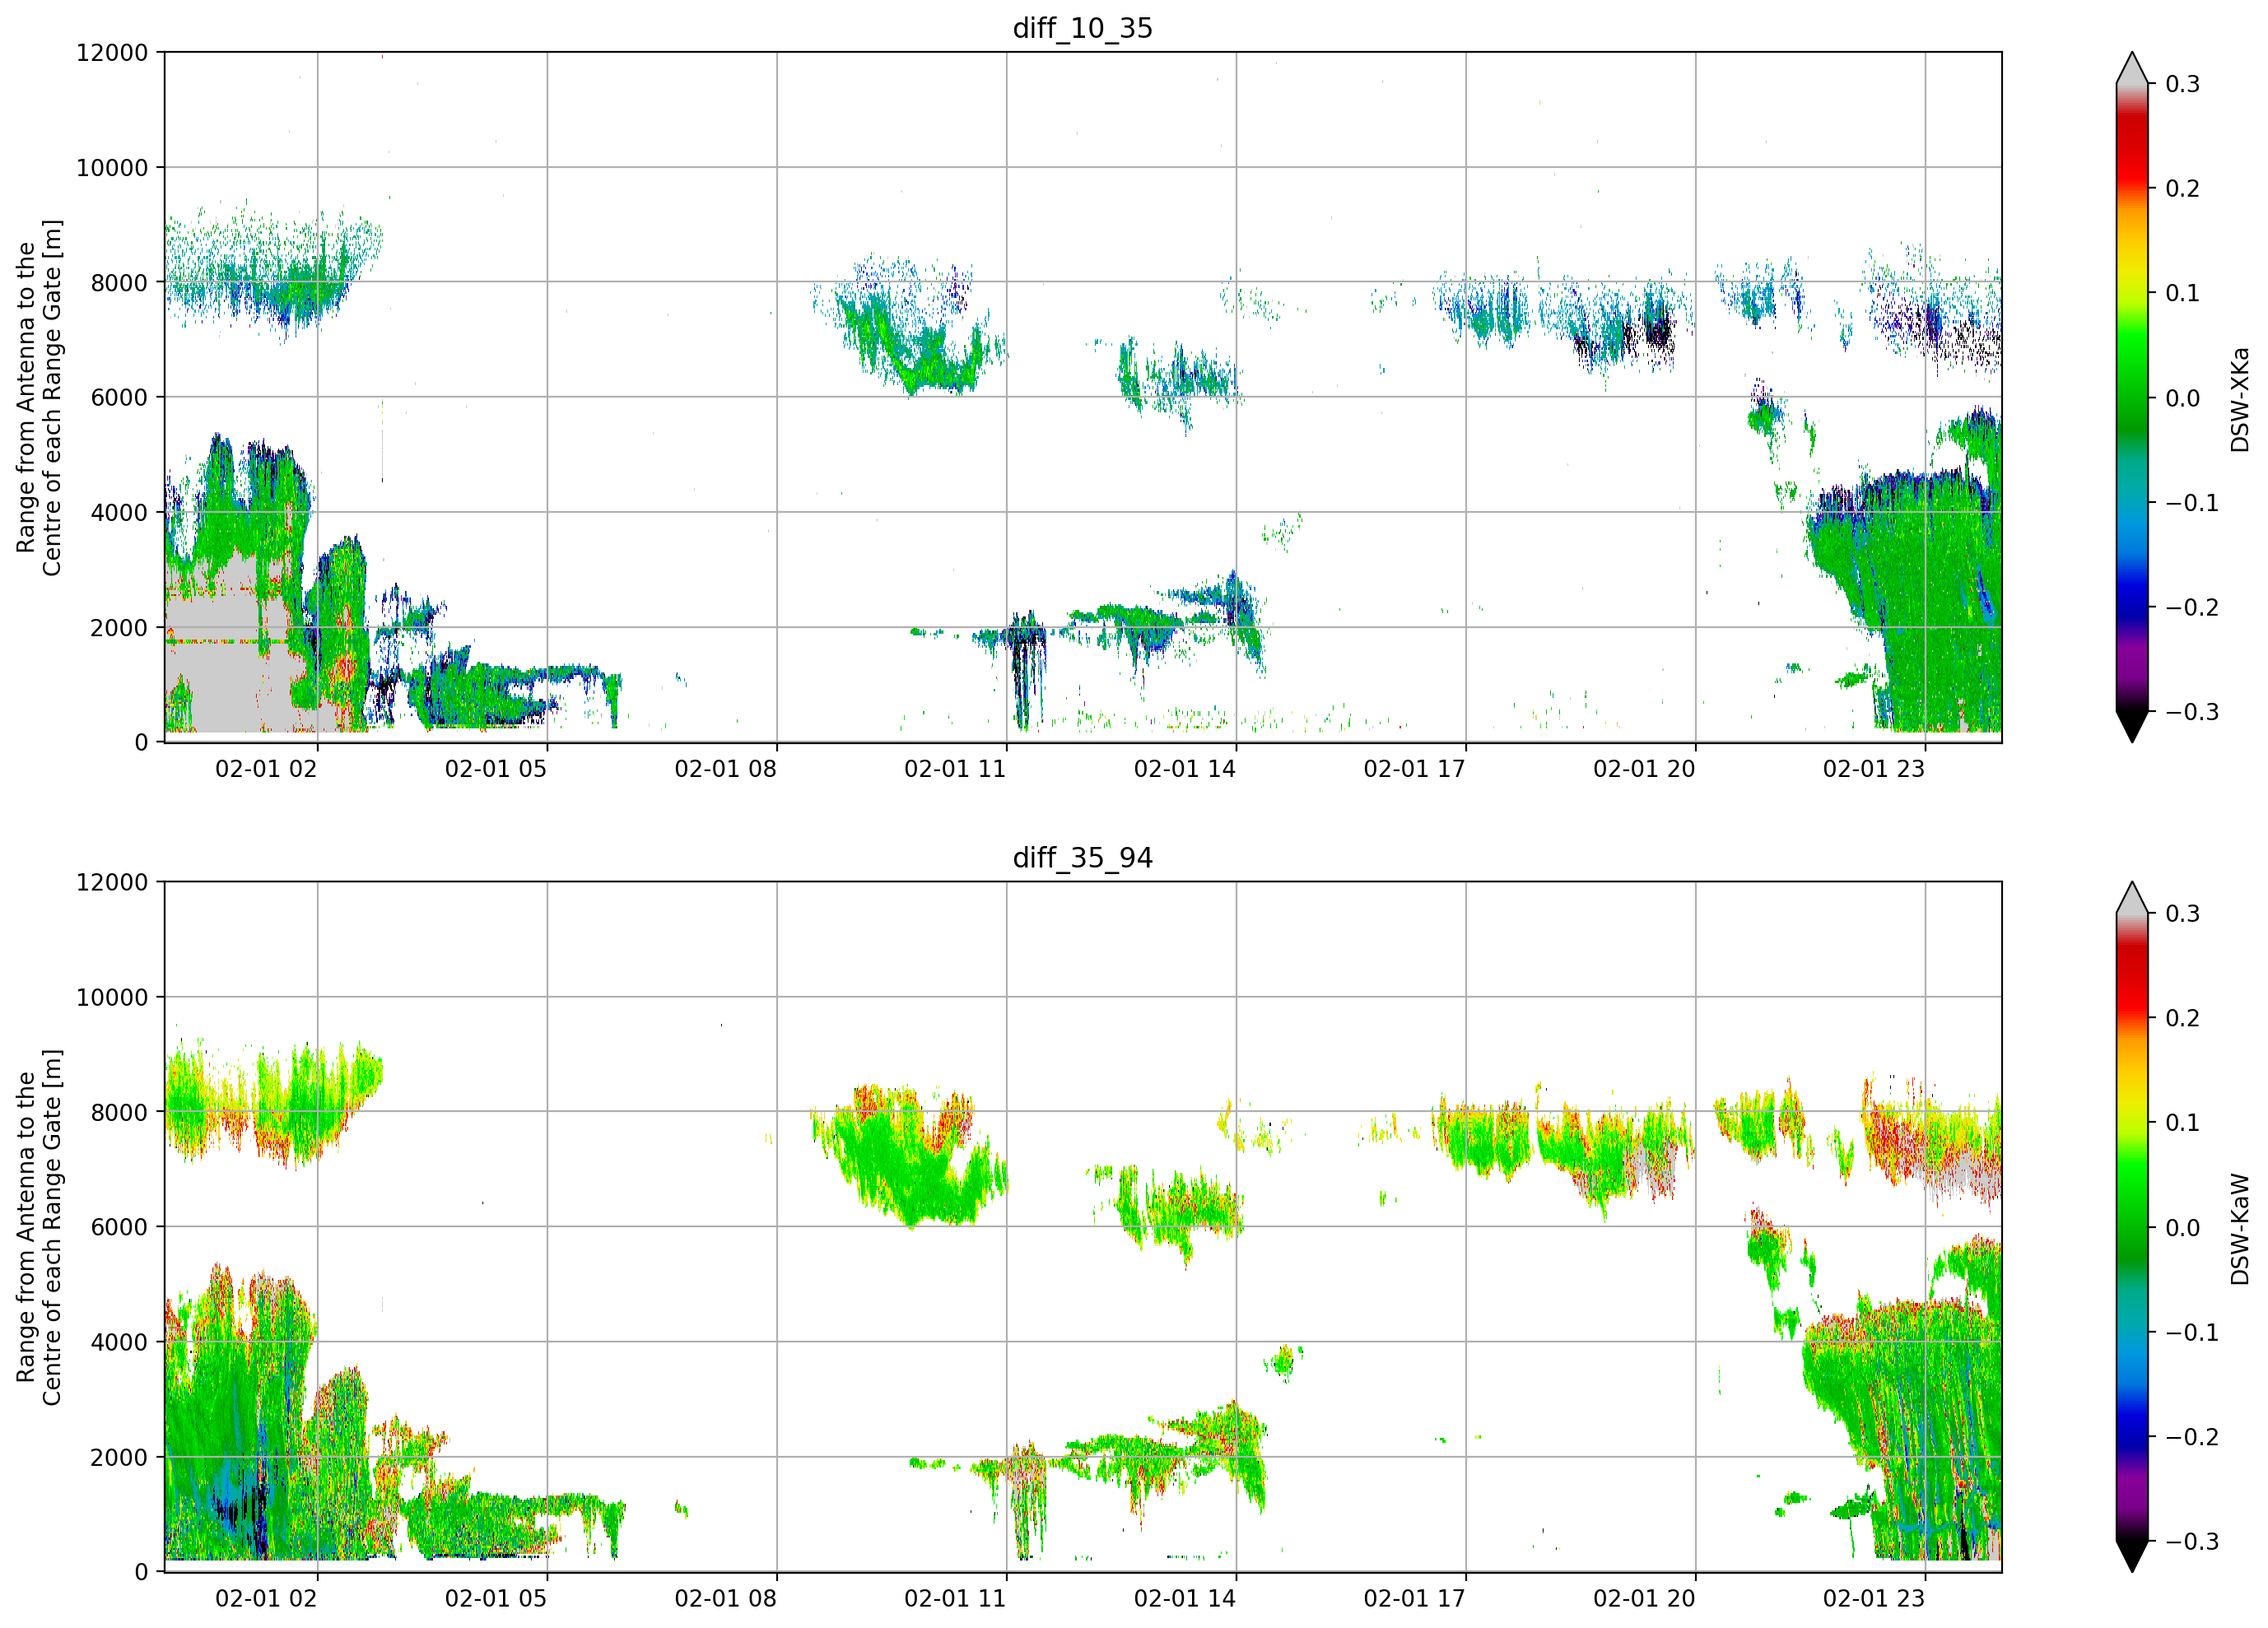Click the '02-01 08' tick label under the top plot
2268x1628 pixels.
click(x=725, y=769)
